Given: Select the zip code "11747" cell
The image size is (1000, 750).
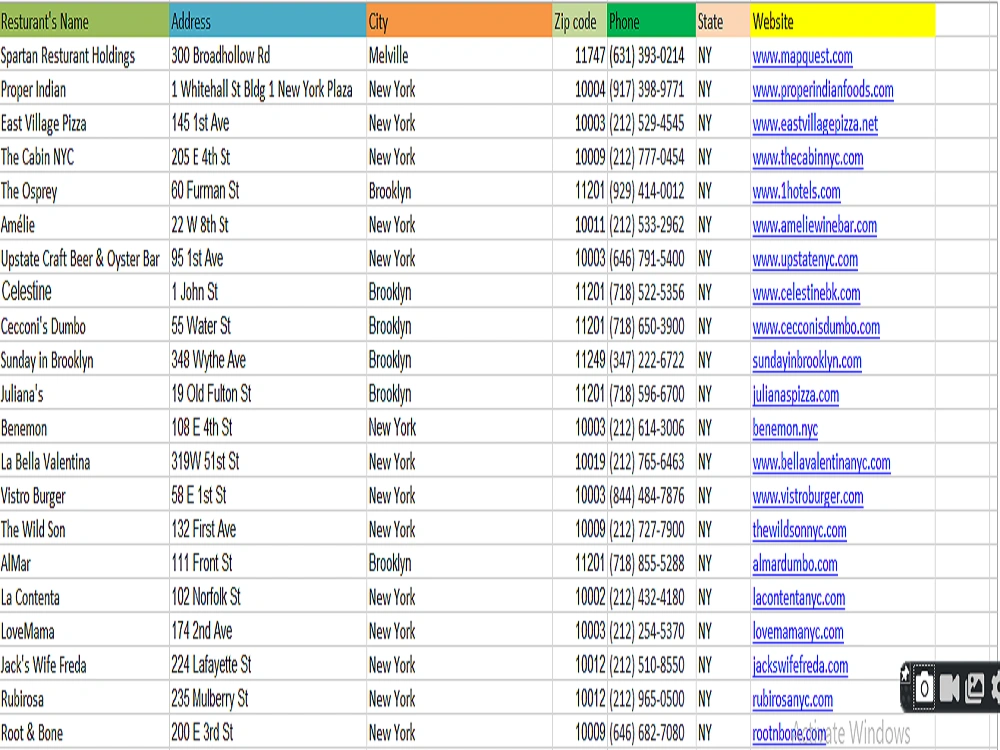Looking at the screenshot, I should pyautogui.click(x=580, y=55).
